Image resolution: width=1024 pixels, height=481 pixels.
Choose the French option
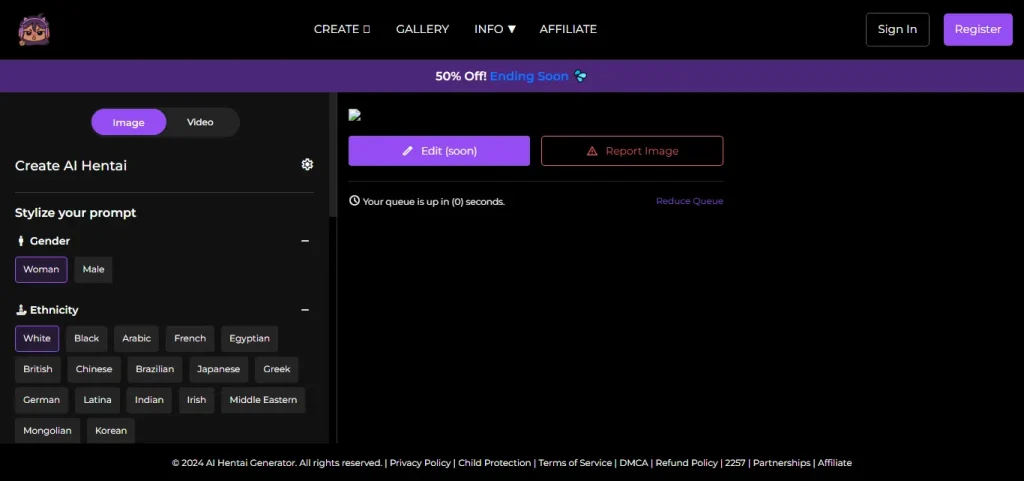pos(190,339)
